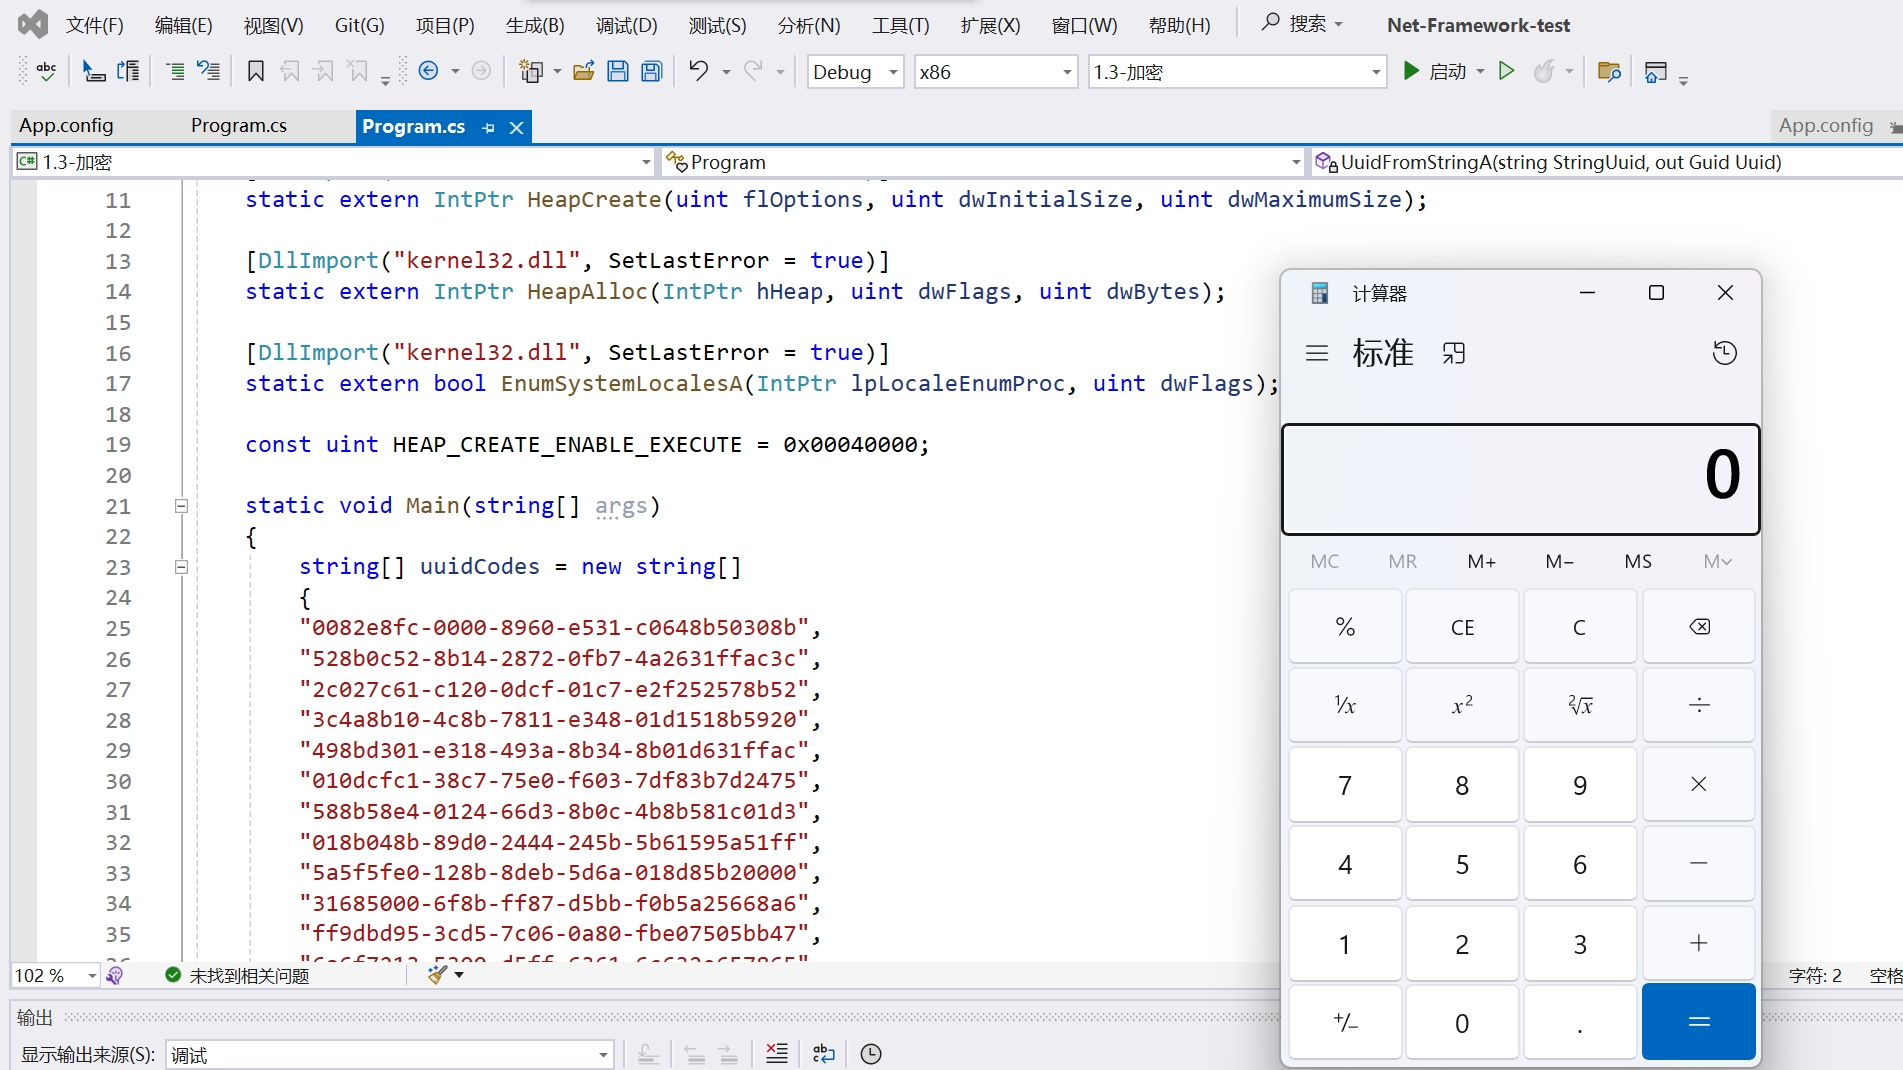Toggle word wrap in the output pane

[x=823, y=1053]
